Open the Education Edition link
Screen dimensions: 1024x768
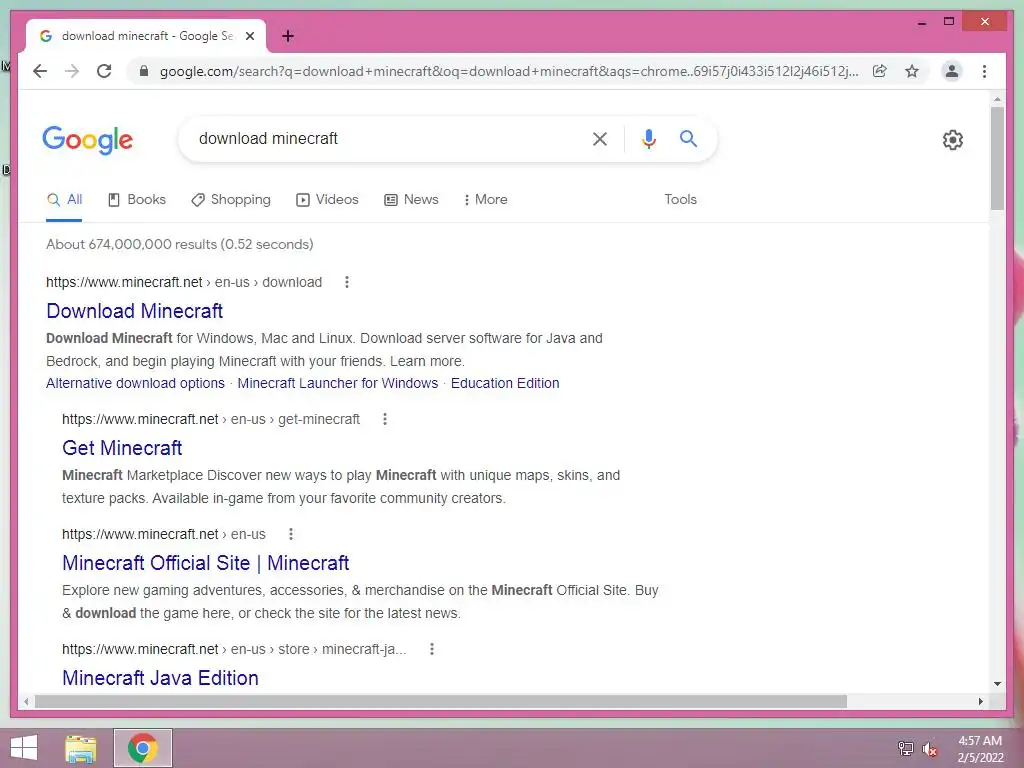505,383
